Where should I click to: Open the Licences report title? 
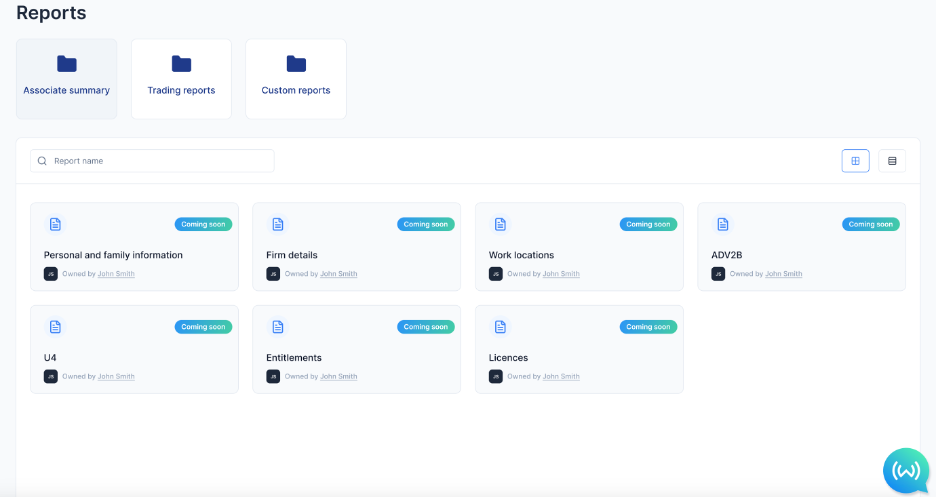pyautogui.click(x=508, y=358)
